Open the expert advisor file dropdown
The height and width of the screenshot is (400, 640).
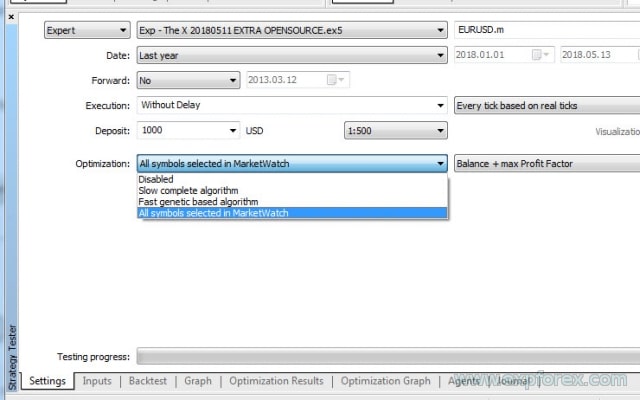tap(441, 31)
